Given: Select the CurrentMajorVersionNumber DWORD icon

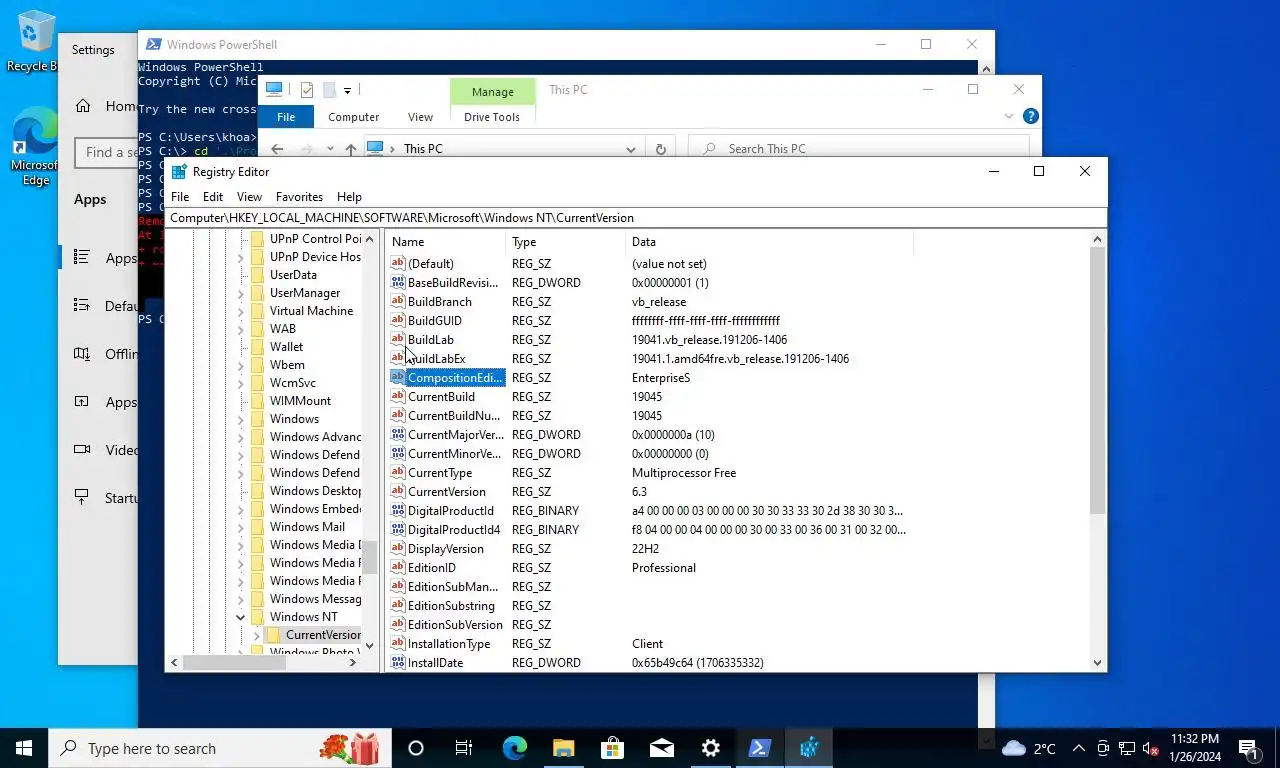Looking at the screenshot, I should 398,435.
